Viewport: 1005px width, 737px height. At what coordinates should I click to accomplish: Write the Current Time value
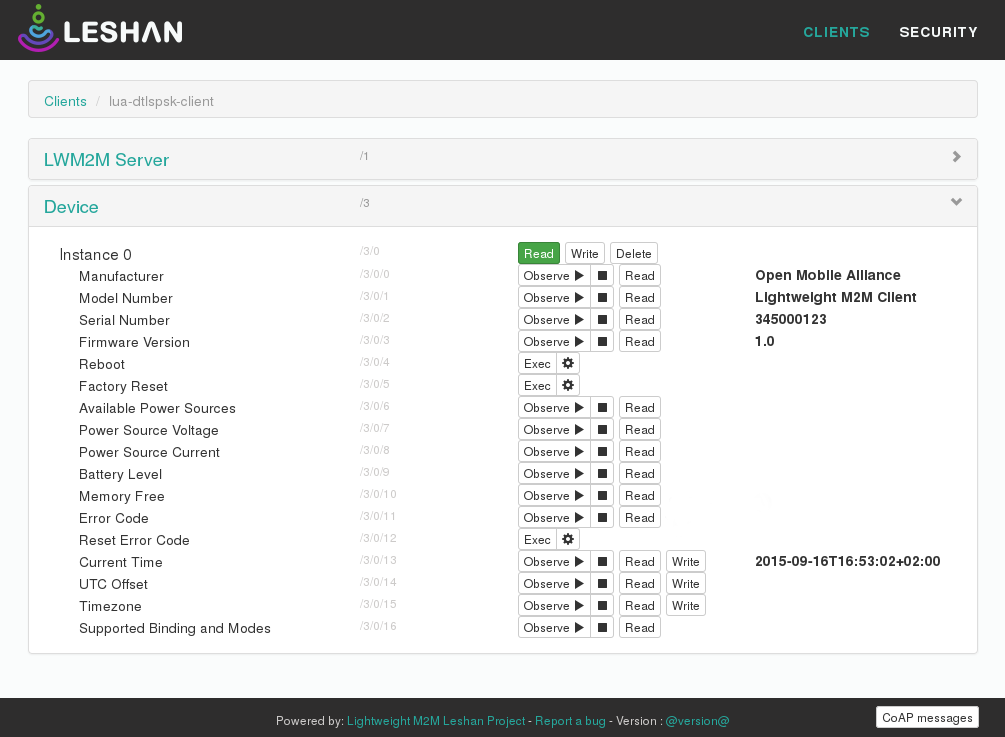(x=685, y=561)
